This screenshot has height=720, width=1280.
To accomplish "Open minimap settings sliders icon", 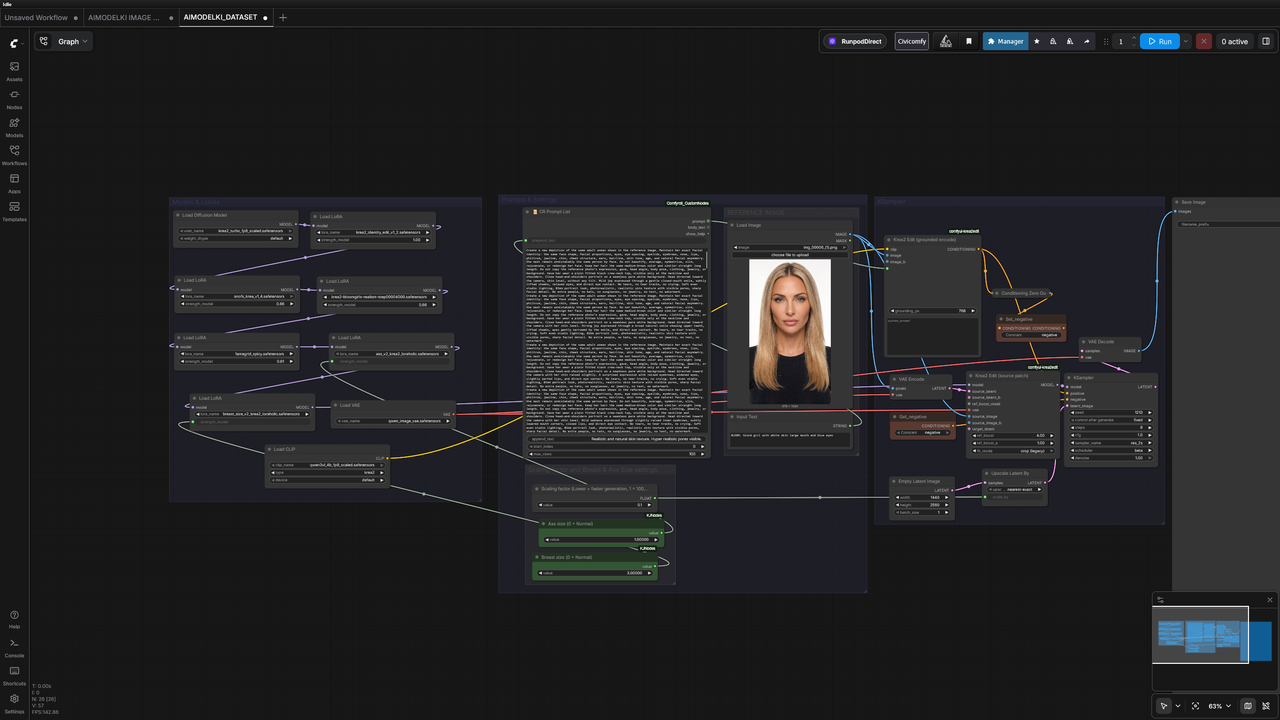I will coord(1161,600).
